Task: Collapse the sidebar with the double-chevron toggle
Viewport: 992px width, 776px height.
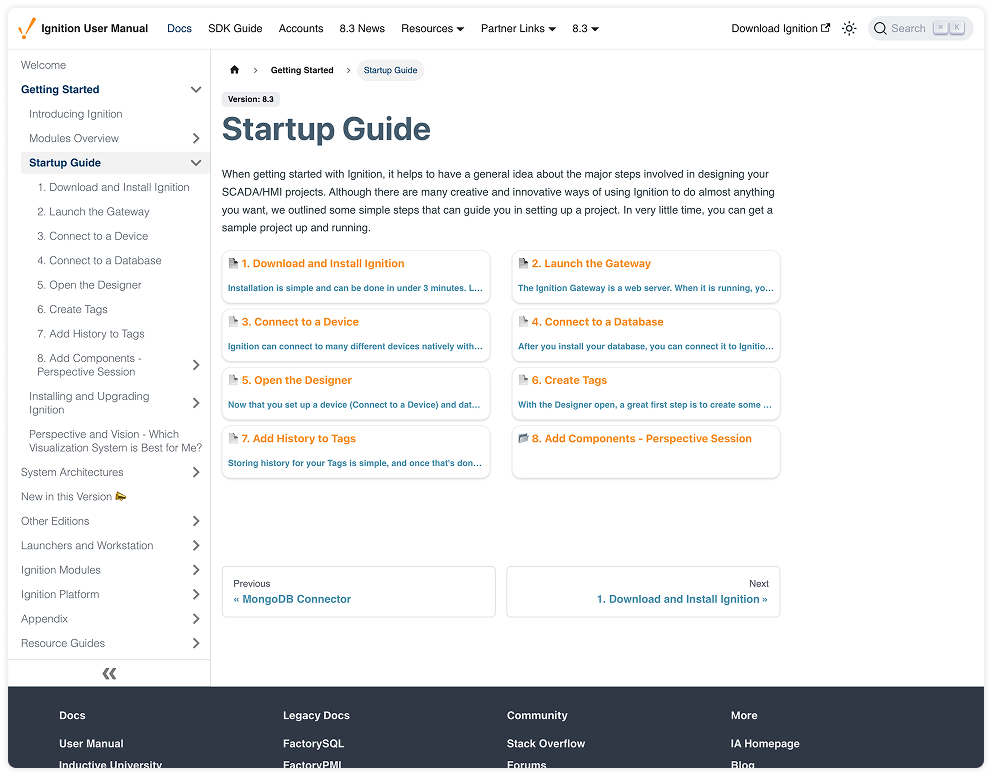Action: (109, 673)
